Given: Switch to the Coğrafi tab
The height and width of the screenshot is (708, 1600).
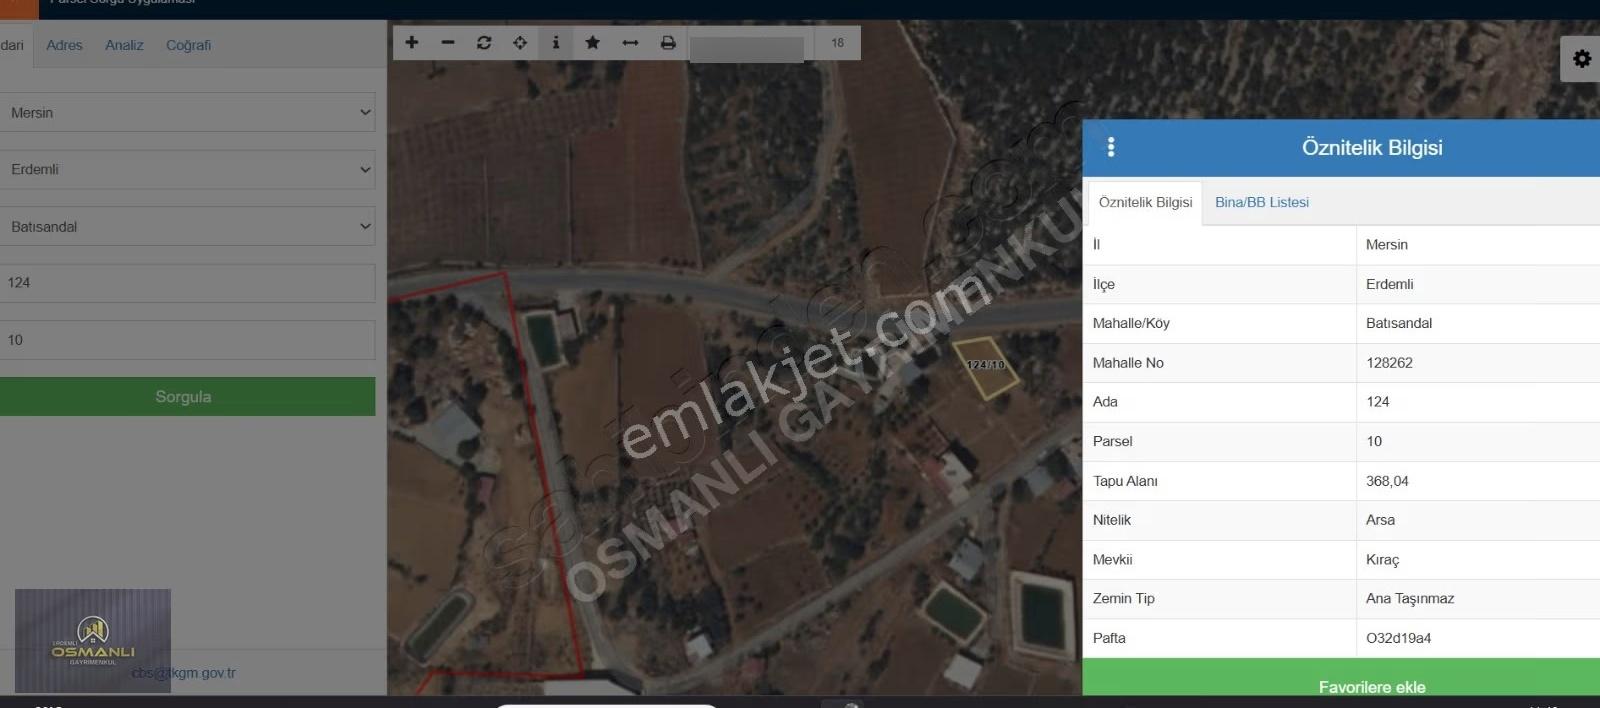Looking at the screenshot, I should [x=188, y=45].
